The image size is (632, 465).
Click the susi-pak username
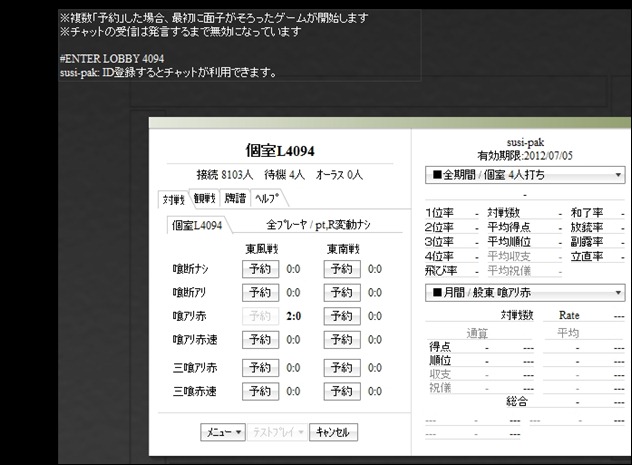525,142
